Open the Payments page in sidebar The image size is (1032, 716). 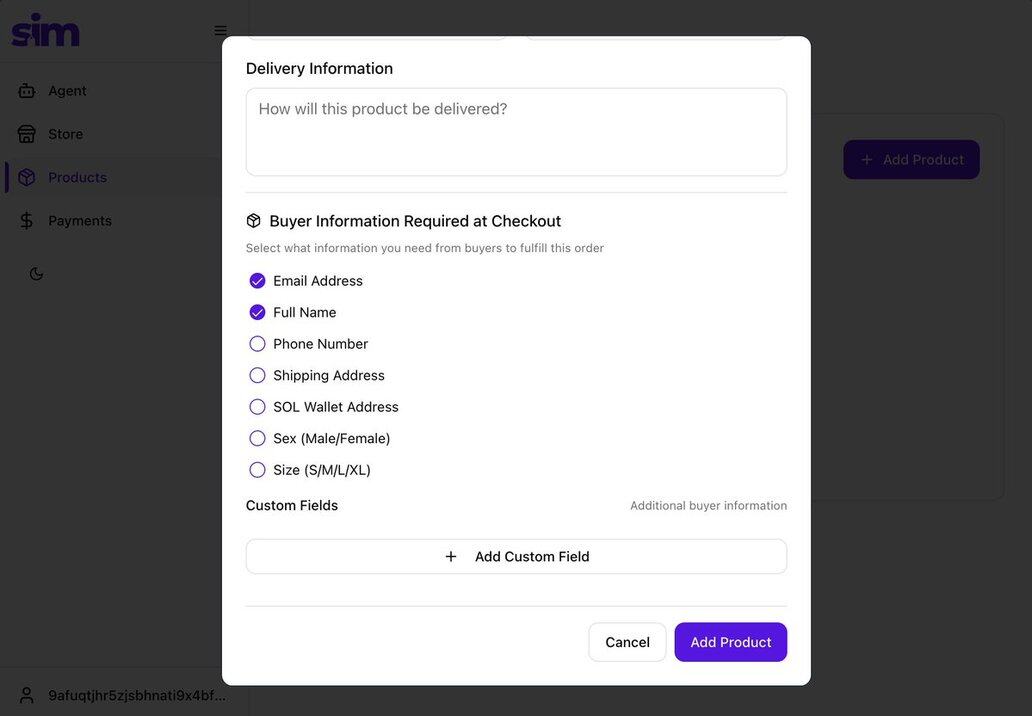[80, 221]
